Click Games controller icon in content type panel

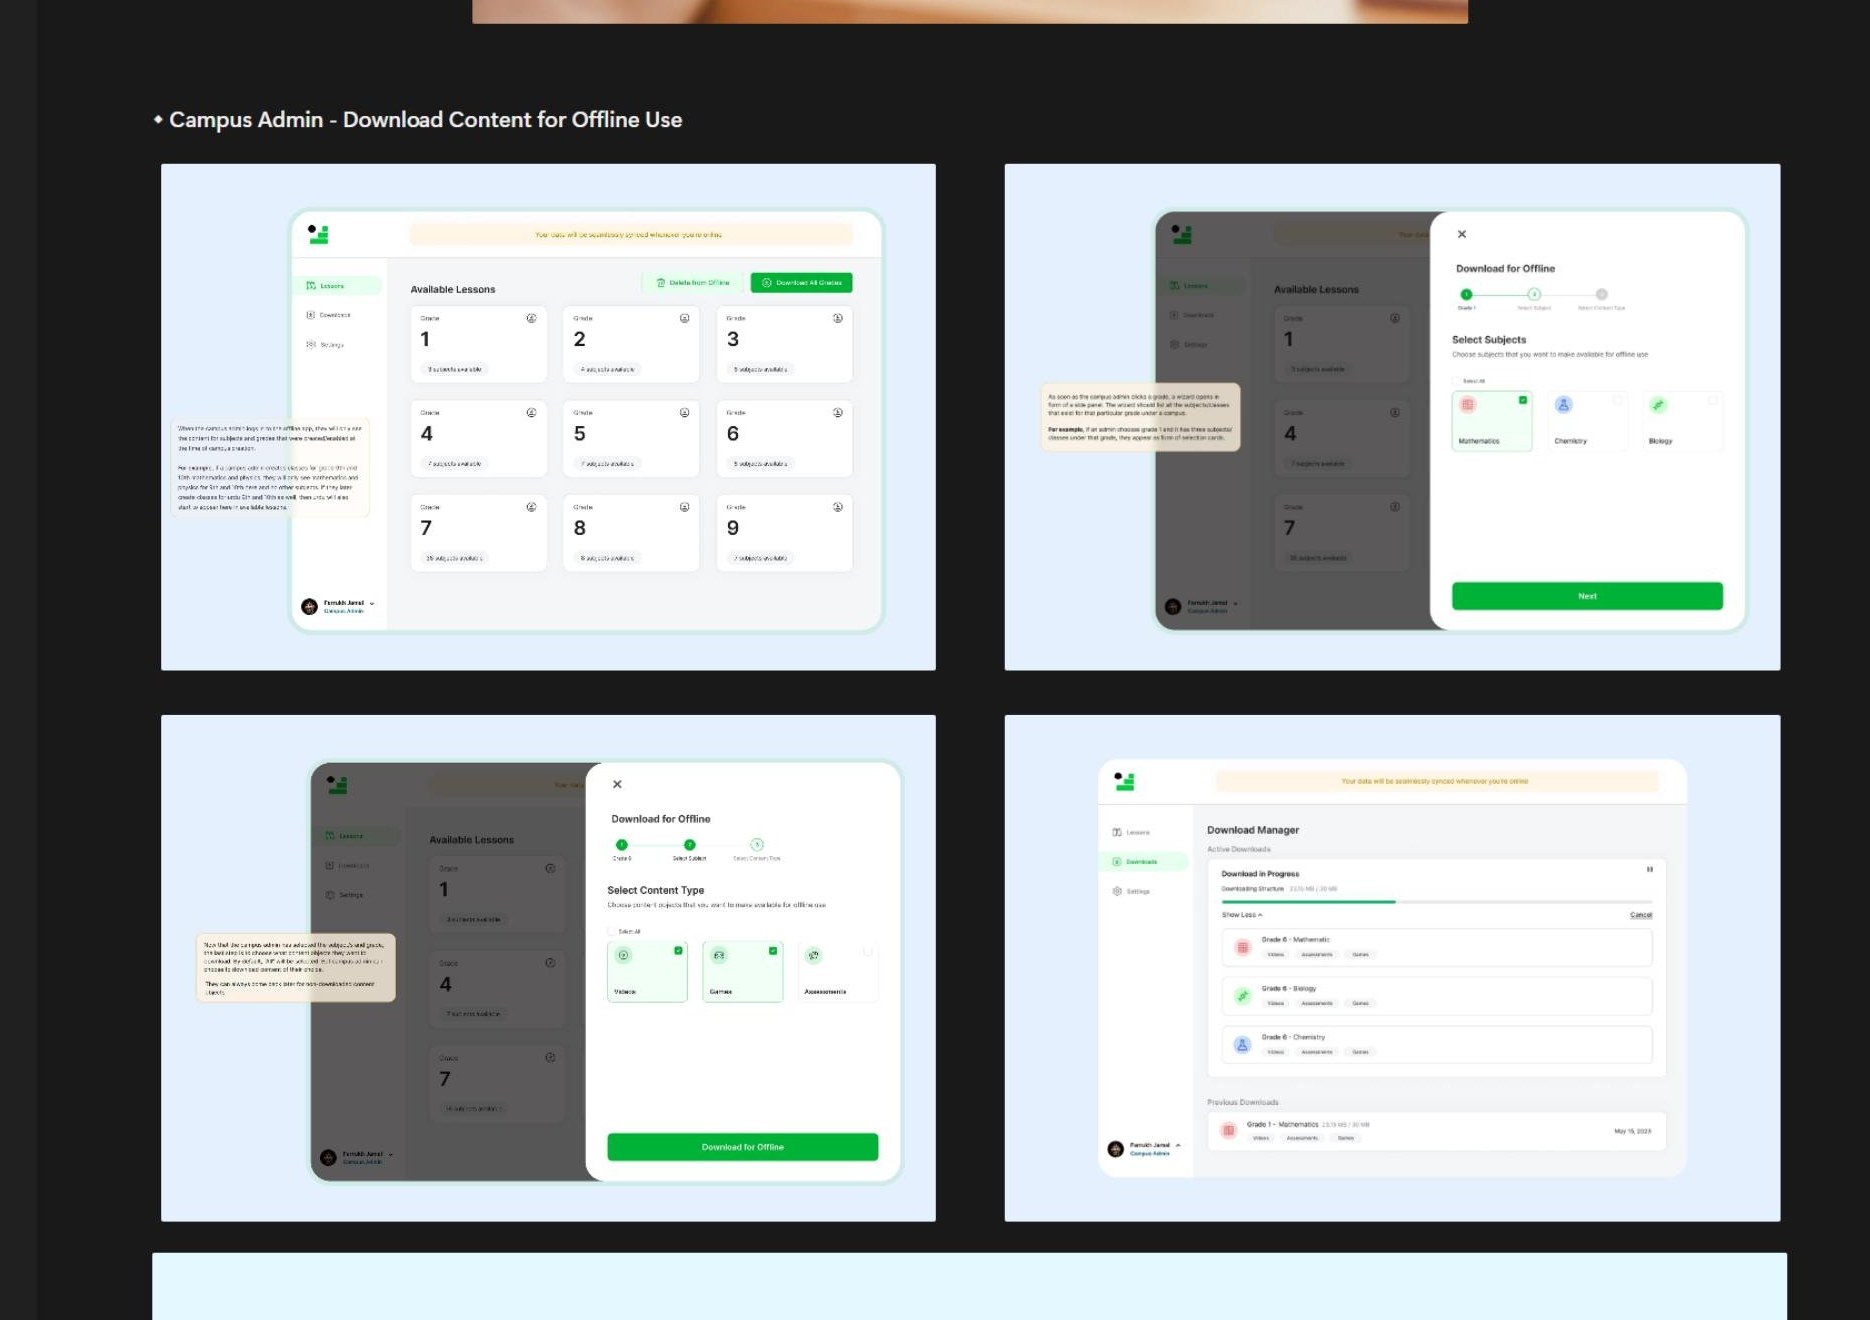coord(719,955)
